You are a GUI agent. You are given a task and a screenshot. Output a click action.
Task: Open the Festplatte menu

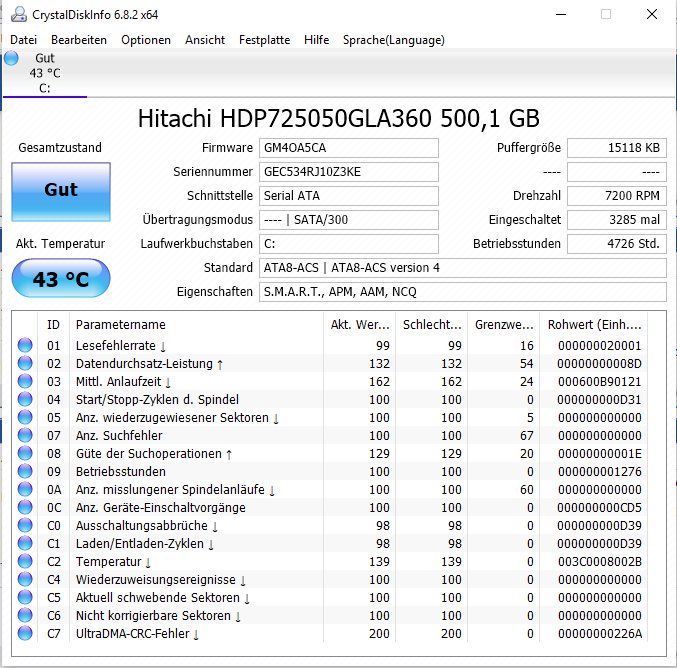pyautogui.click(x=264, y=40)
